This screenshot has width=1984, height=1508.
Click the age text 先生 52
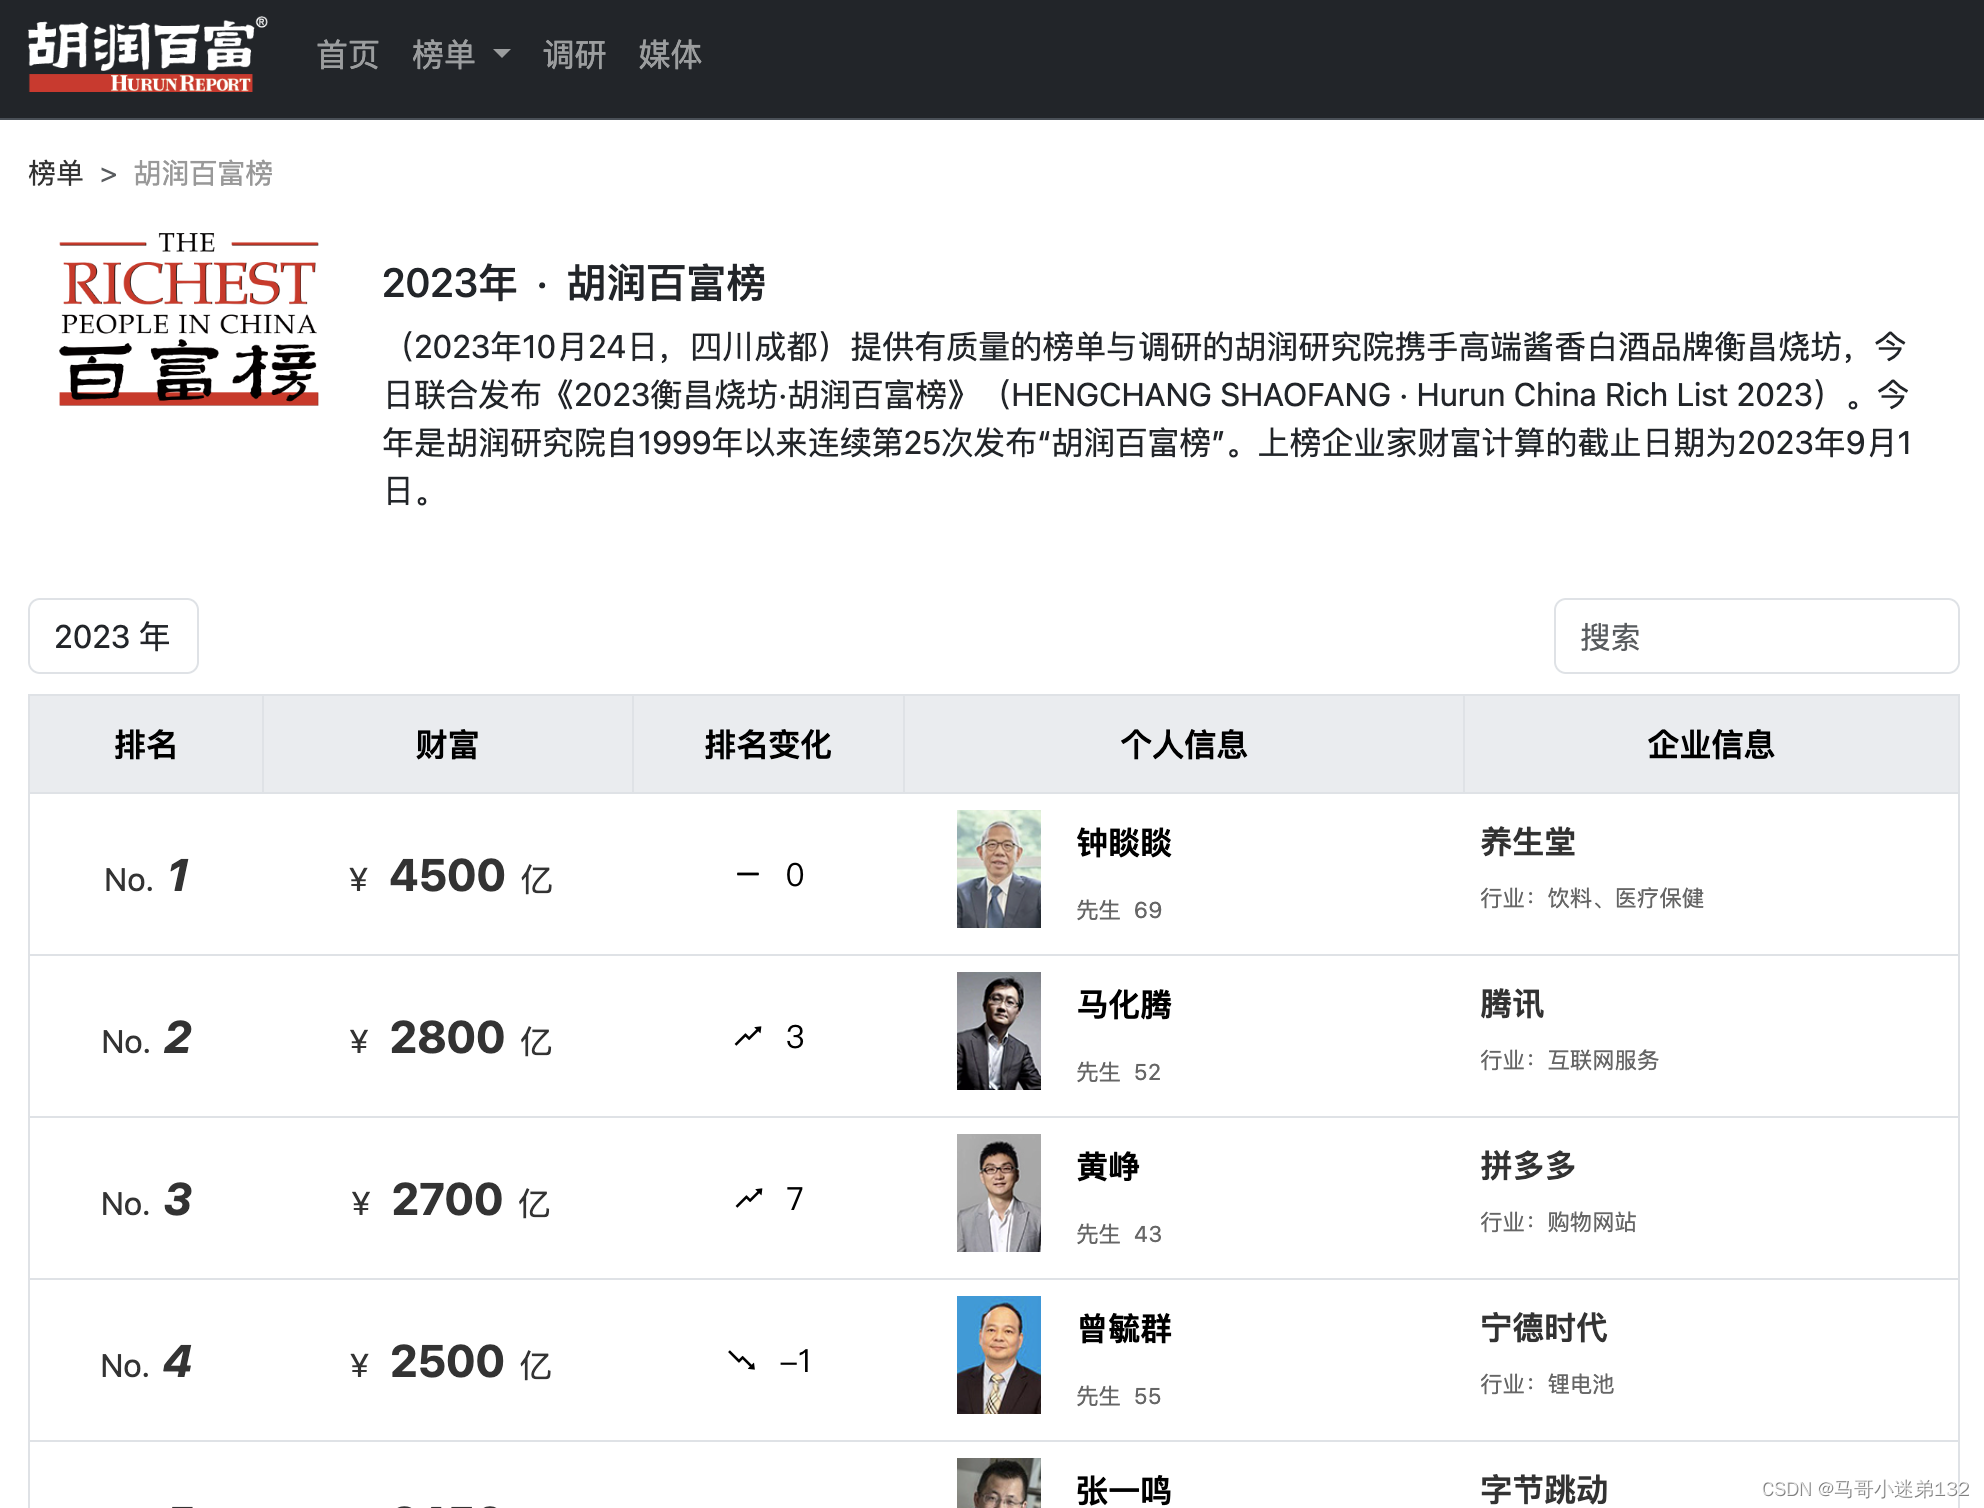click(x=1119, y=1072)
